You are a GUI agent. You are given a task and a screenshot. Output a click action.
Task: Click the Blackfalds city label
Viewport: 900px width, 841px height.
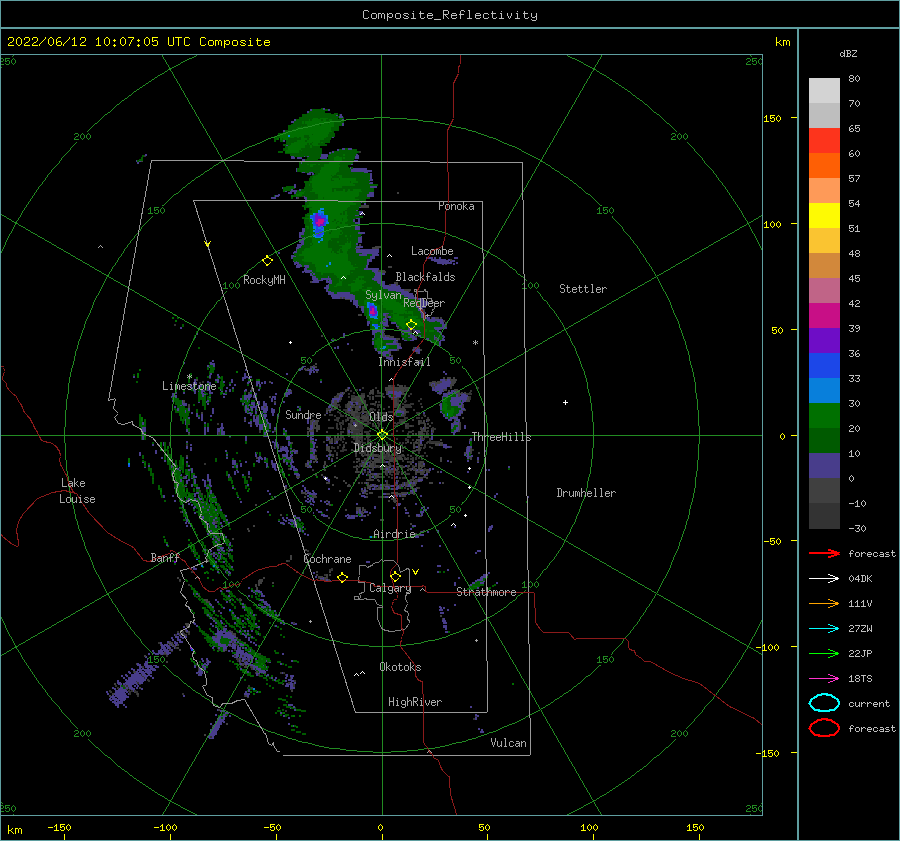pos(425,277)
